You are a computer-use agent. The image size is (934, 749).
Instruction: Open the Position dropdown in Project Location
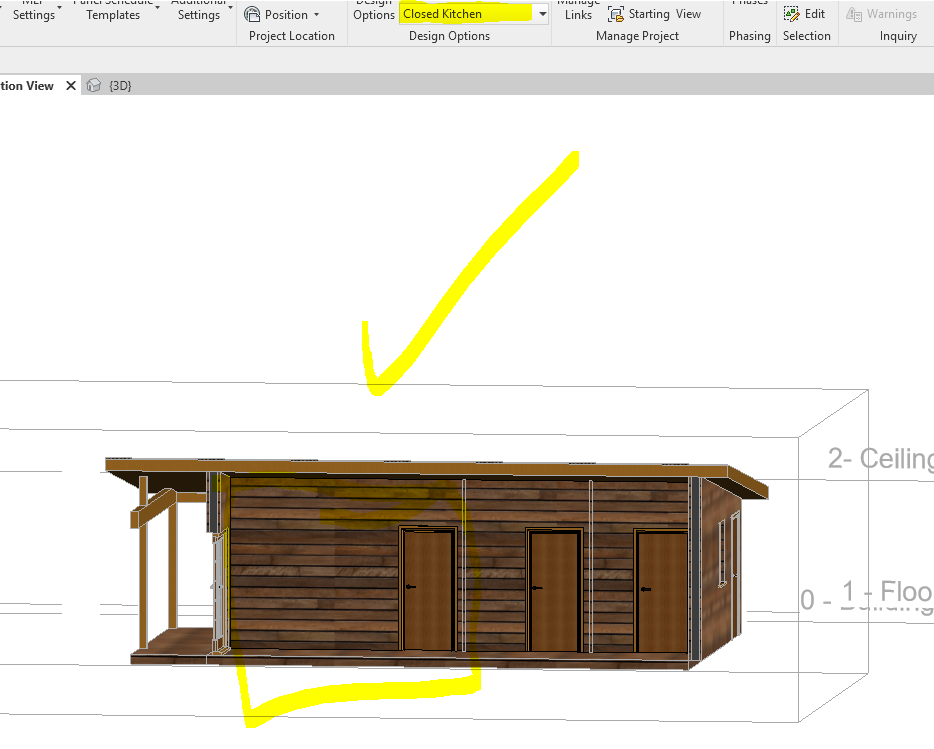click(x=316, y=14)
